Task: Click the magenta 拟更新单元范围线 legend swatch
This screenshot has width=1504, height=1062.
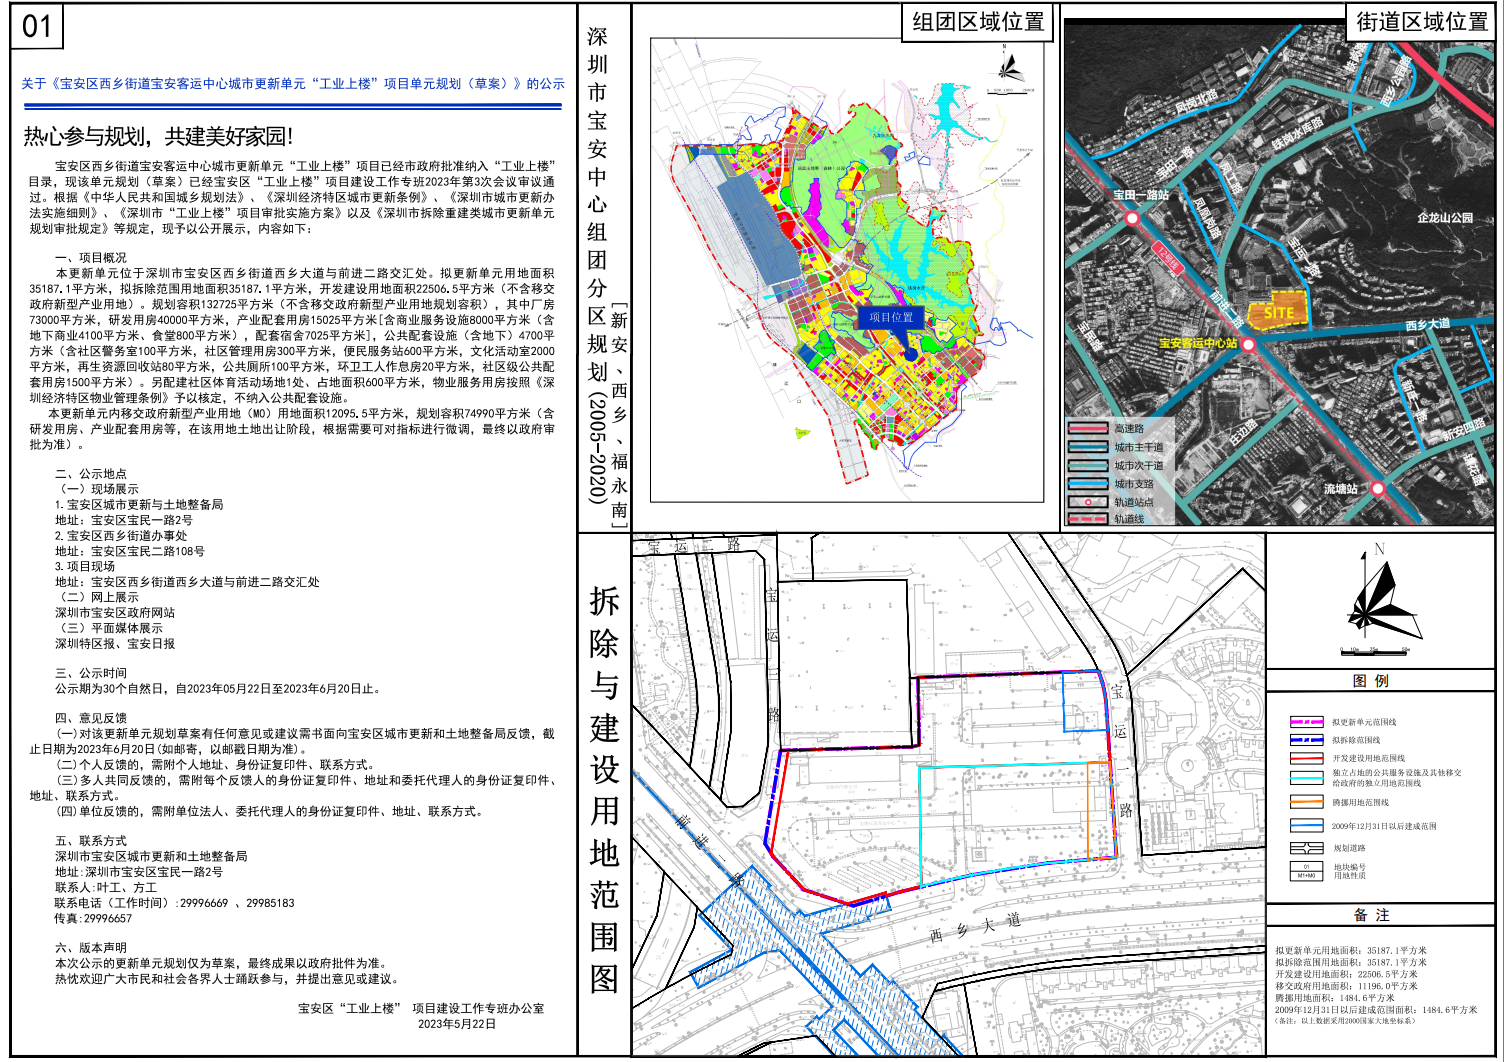Action: pyautogui.click(x=1306, y=722)
